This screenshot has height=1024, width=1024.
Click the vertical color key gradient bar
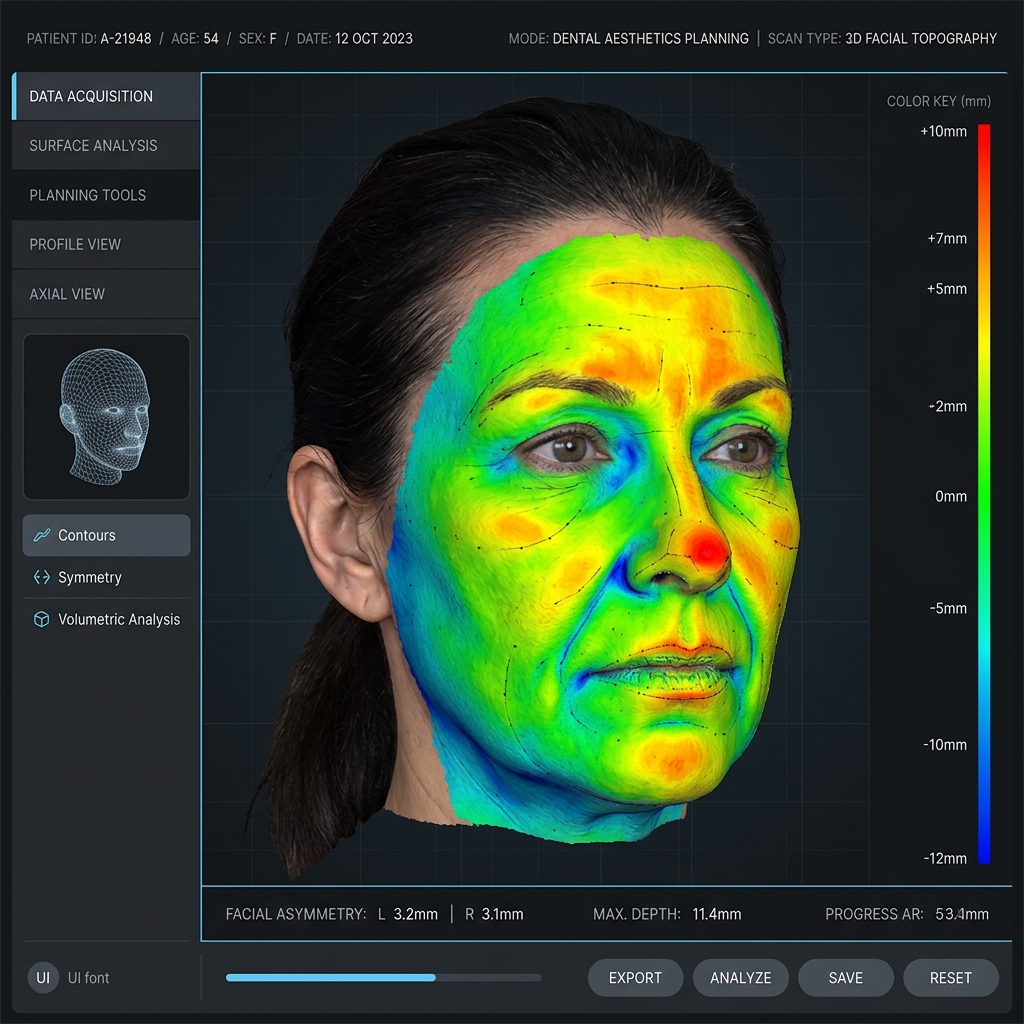pos(984,494)
